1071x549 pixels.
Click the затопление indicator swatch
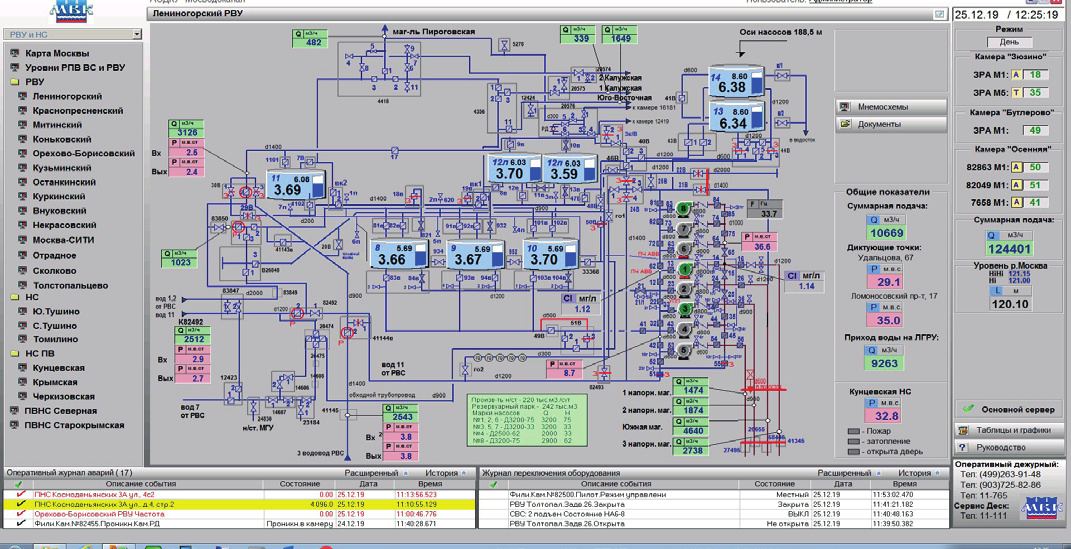pyautogui.click(x=852, y=441)
